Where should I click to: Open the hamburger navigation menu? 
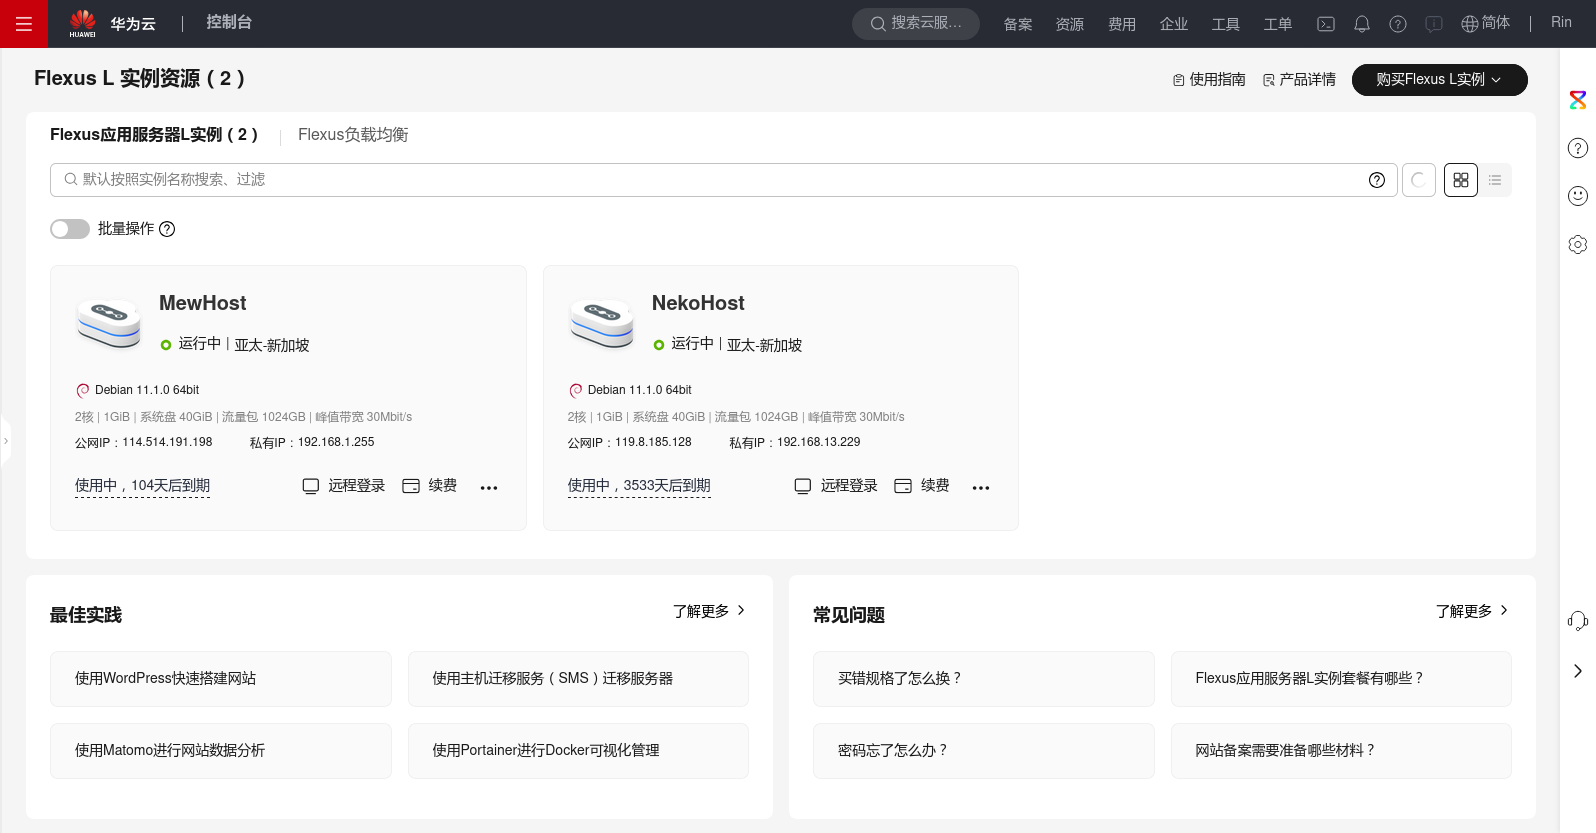(24, 24)
